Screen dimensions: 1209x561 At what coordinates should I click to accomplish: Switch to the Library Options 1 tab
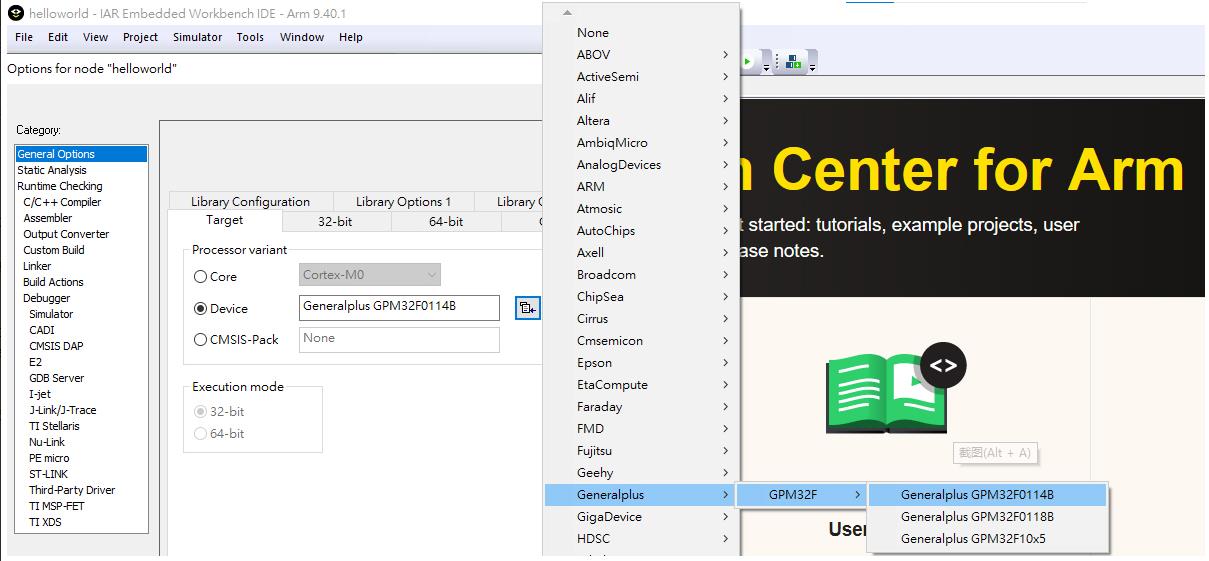coord(403,201)
